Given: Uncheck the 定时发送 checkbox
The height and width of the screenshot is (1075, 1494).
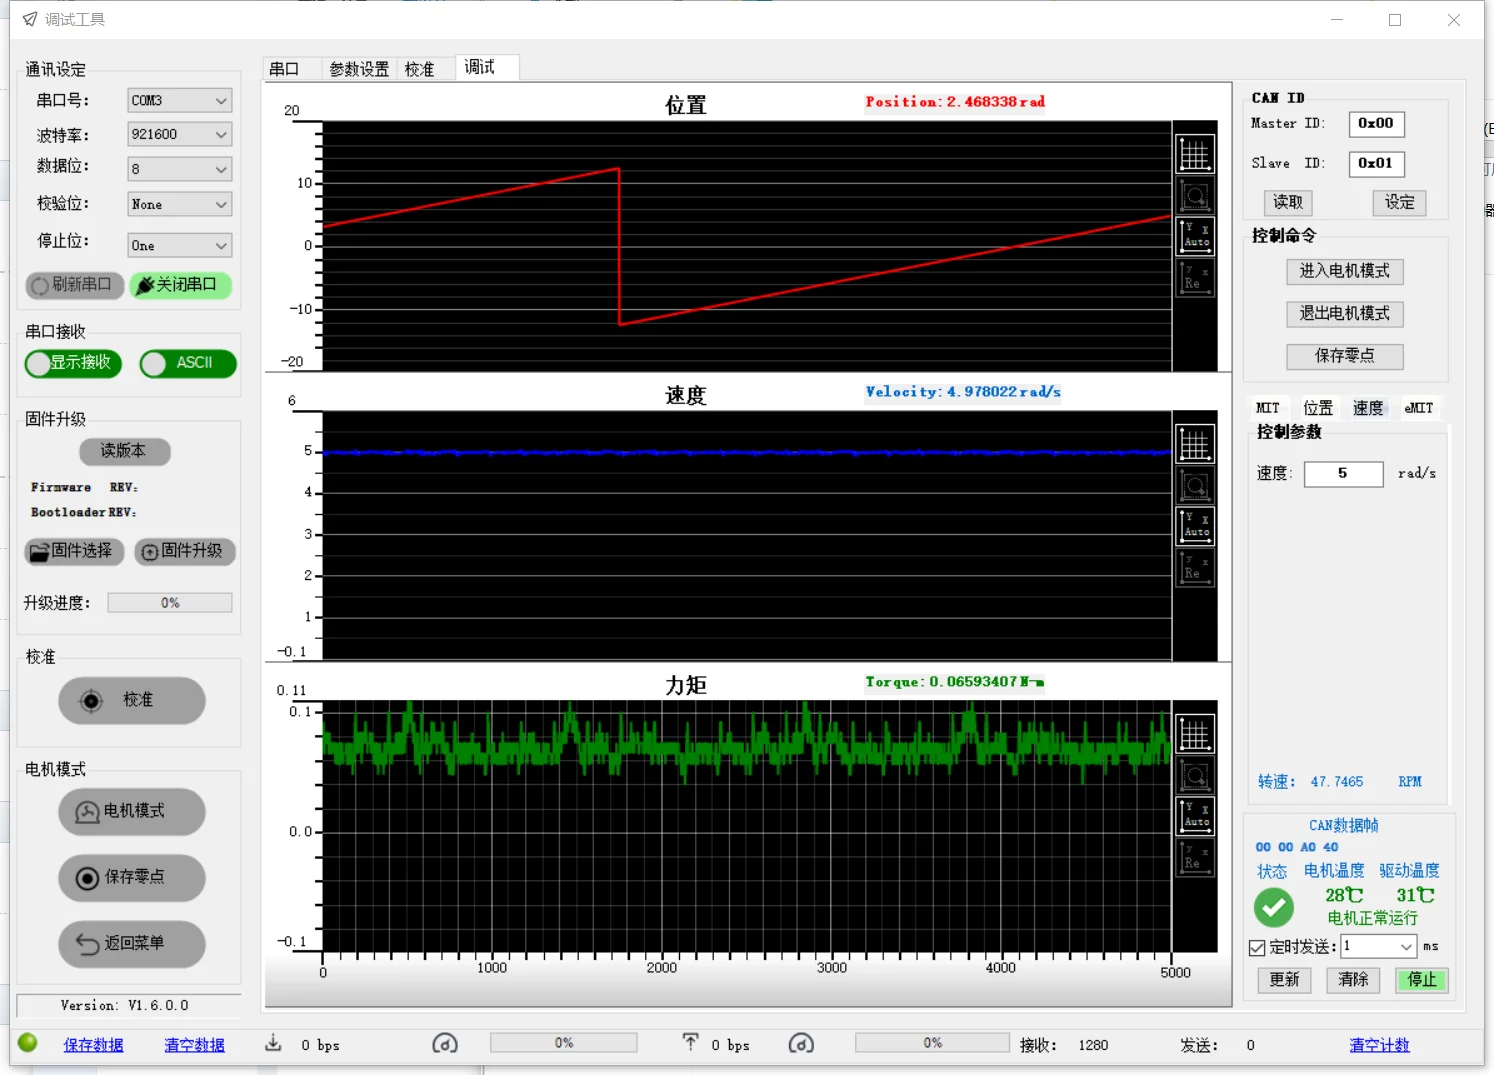Looking at the screenshot, I should (1257, 947).
